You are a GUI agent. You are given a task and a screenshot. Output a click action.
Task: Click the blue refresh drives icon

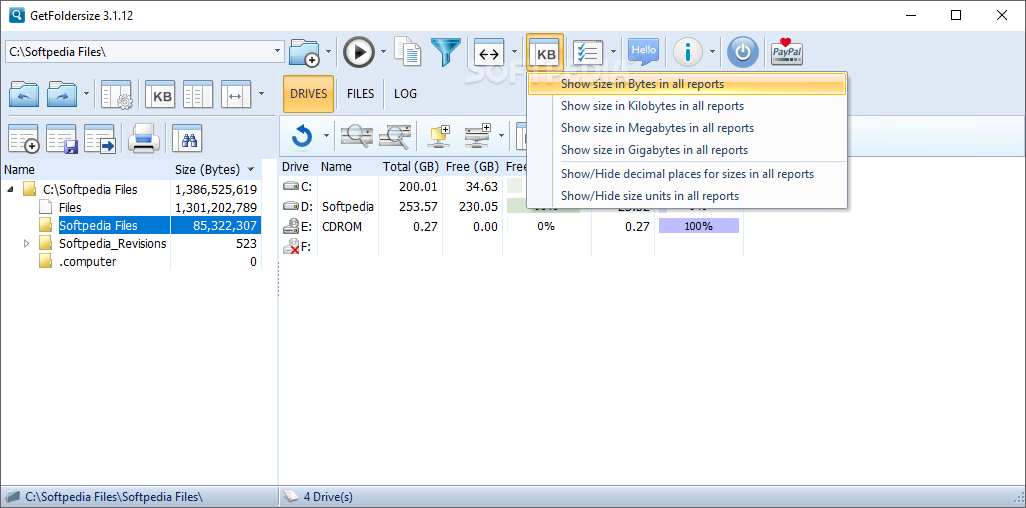(x=302, y=136)
